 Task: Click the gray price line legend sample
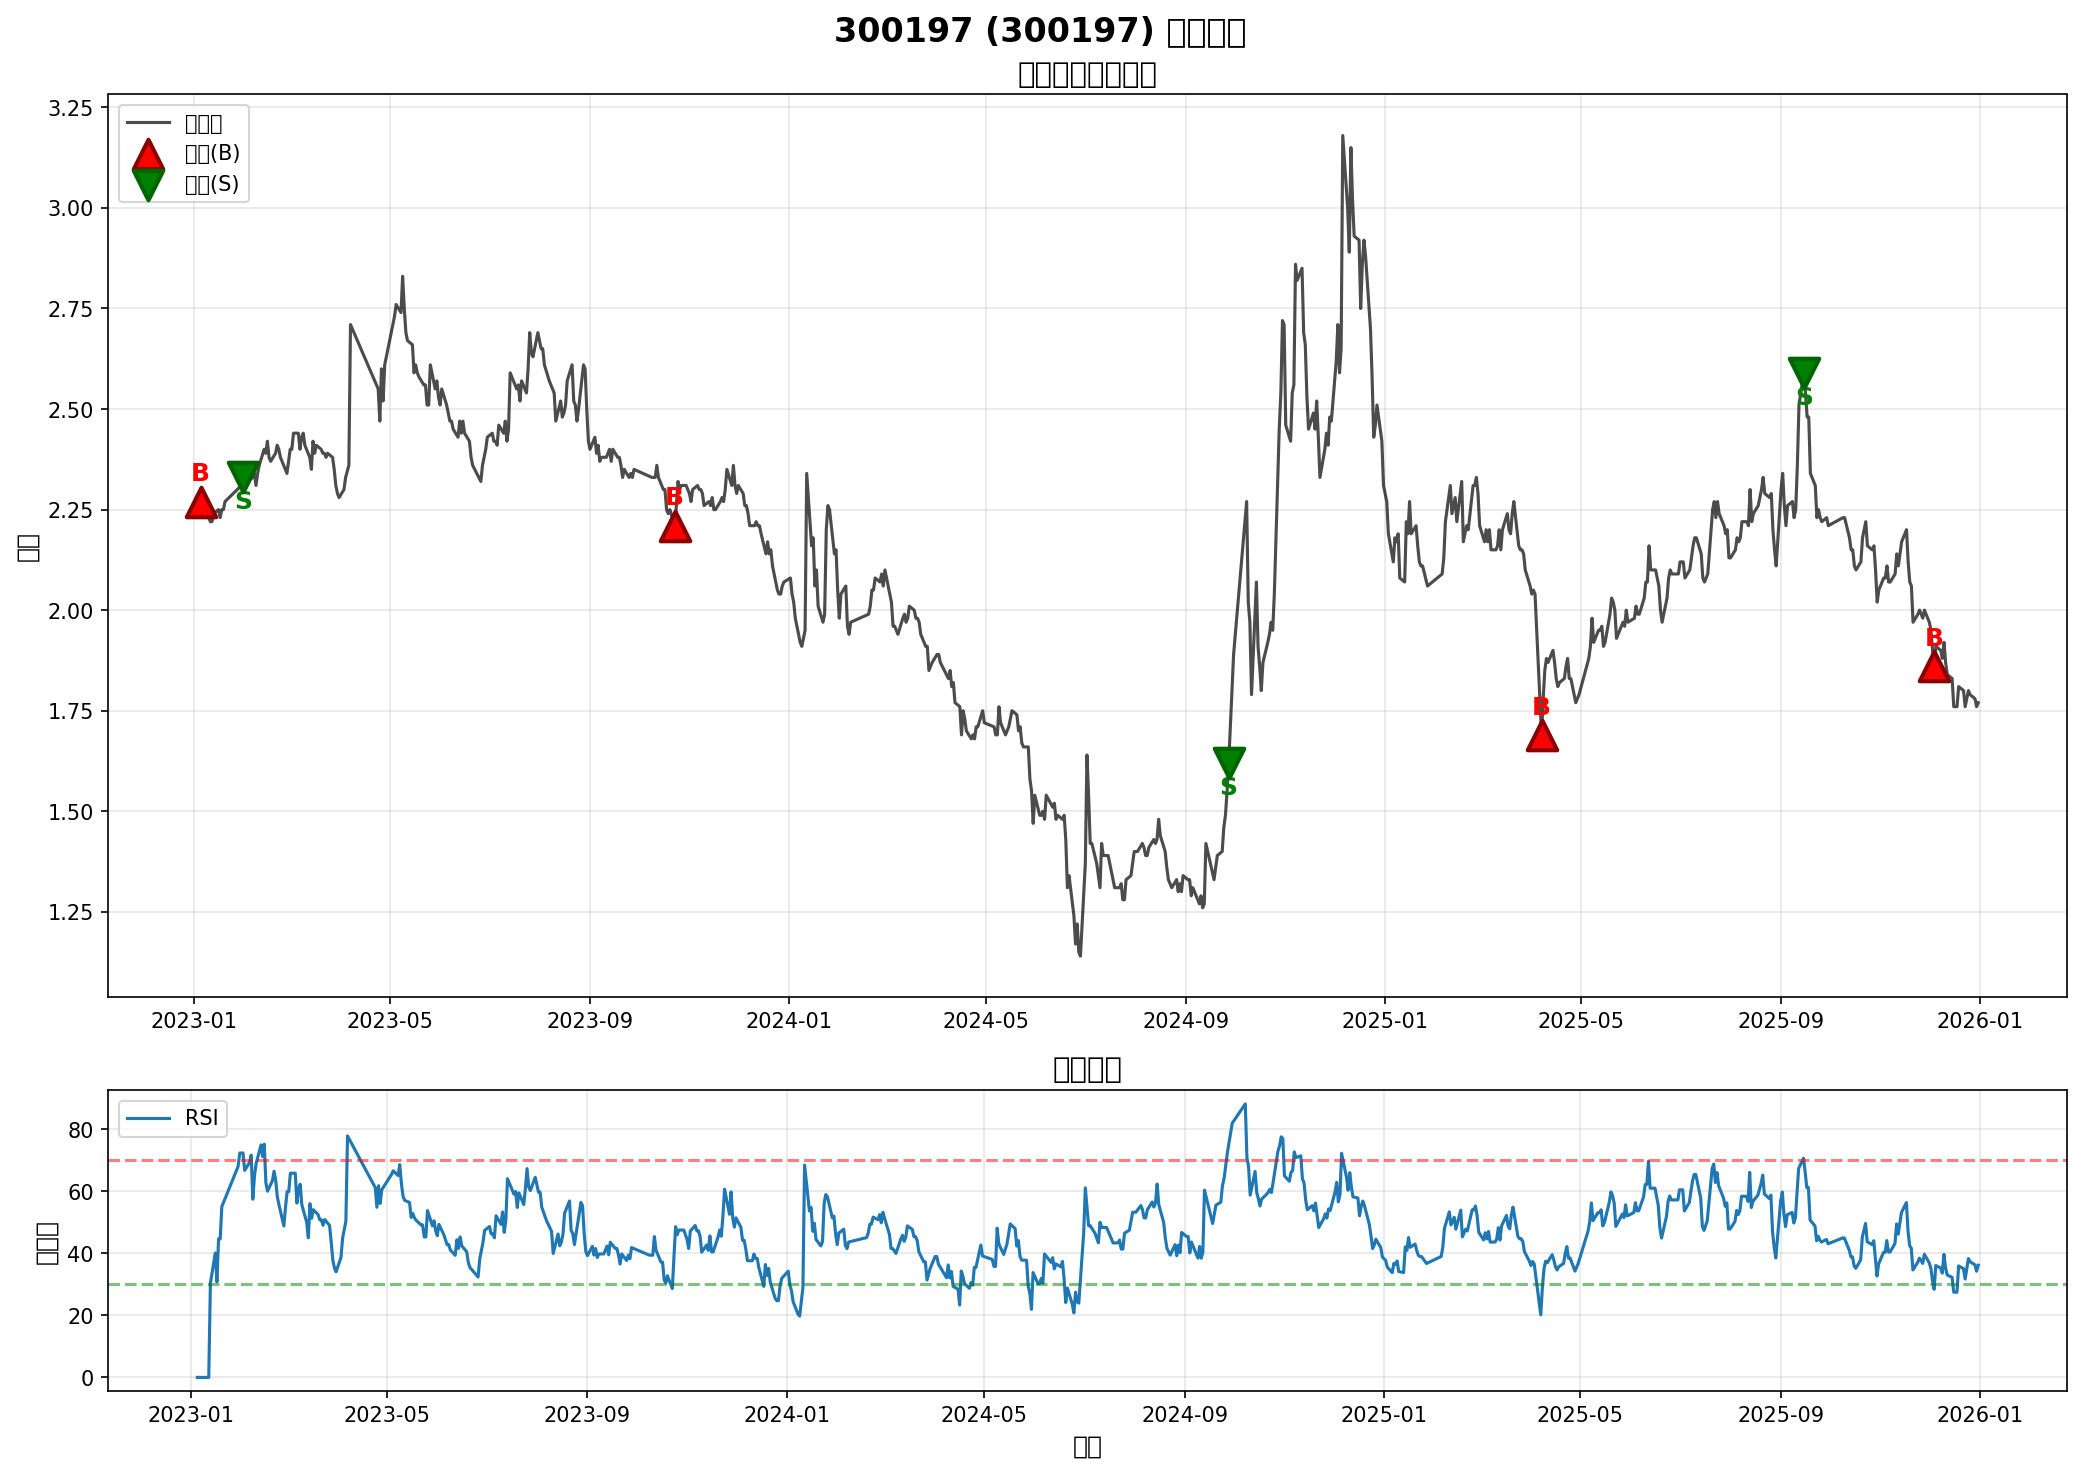(148, 124)
